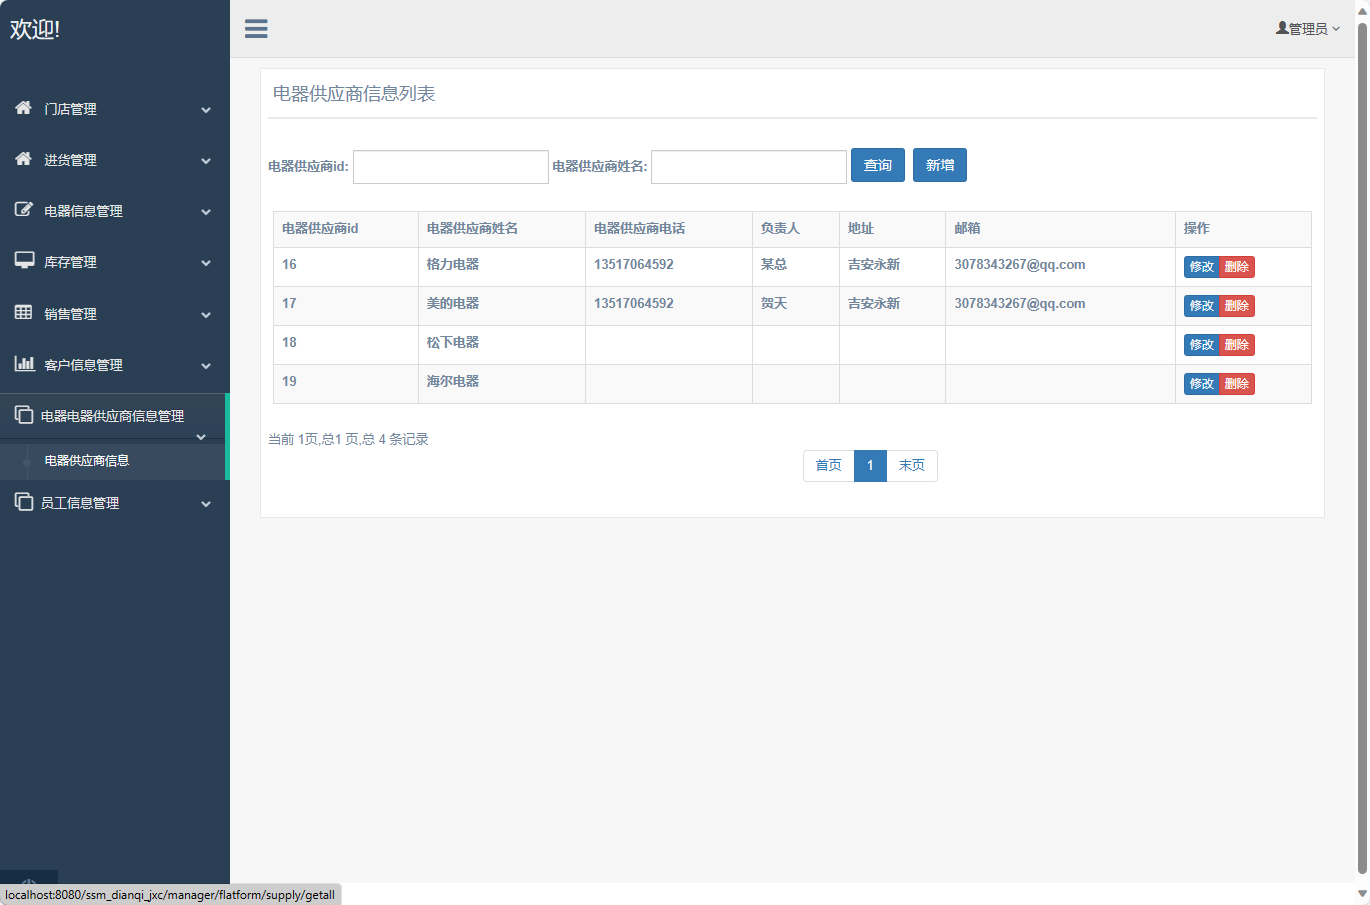Click the copy icon beside 员工信息管理
This screenshot has width=1370, height=905.
24,502
